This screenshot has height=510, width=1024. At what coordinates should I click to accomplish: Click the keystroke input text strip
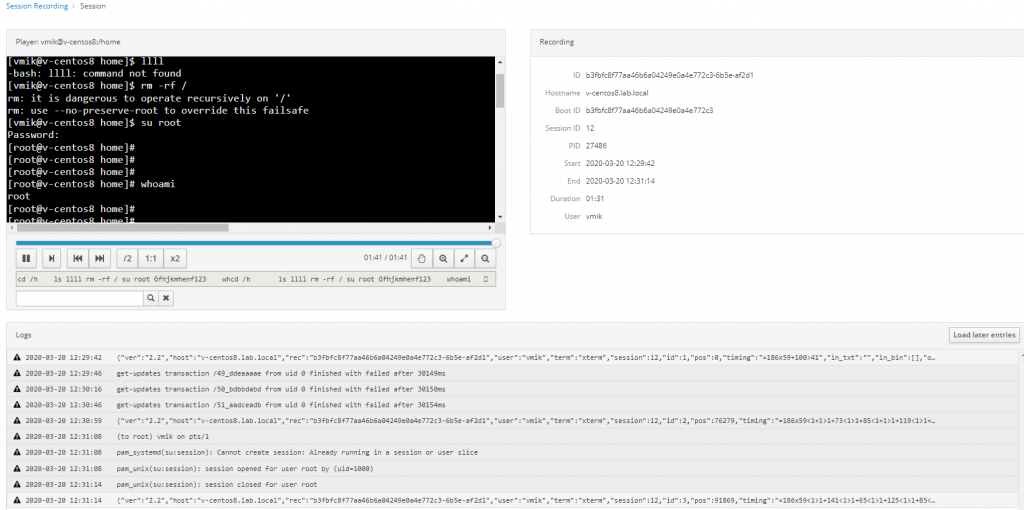(255, 279)
